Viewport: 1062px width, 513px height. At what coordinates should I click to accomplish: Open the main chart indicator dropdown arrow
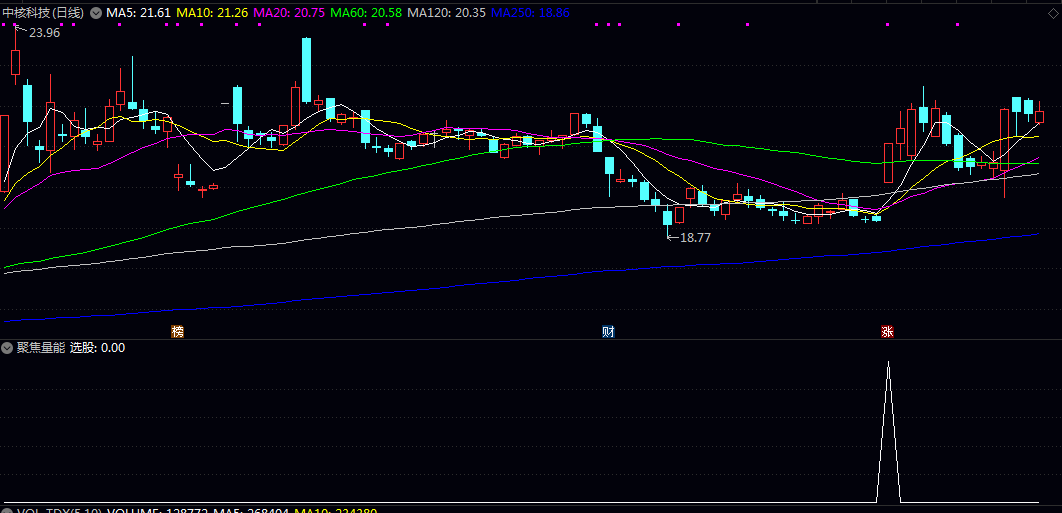pos(96,13)
